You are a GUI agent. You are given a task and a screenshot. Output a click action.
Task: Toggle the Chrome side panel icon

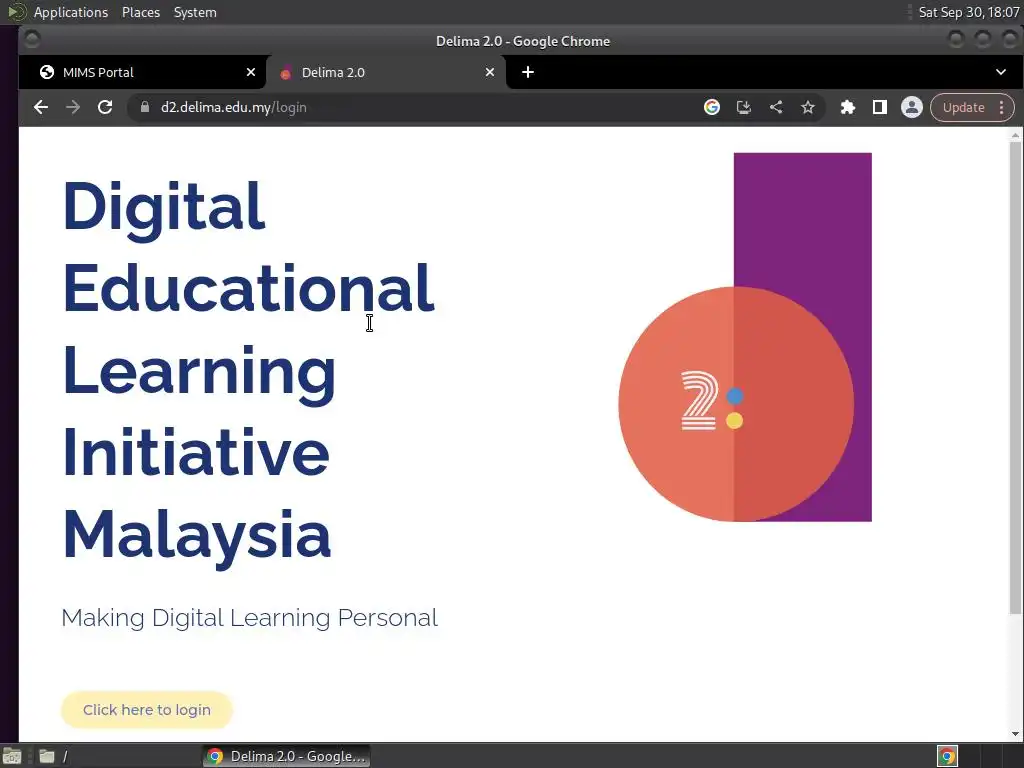point(880,107)
